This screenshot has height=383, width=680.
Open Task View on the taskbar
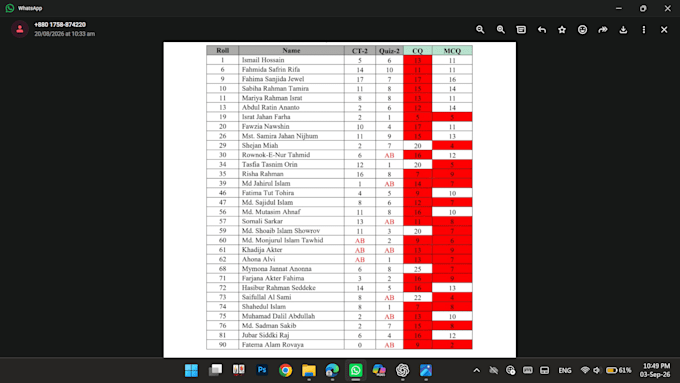point(215,370)
